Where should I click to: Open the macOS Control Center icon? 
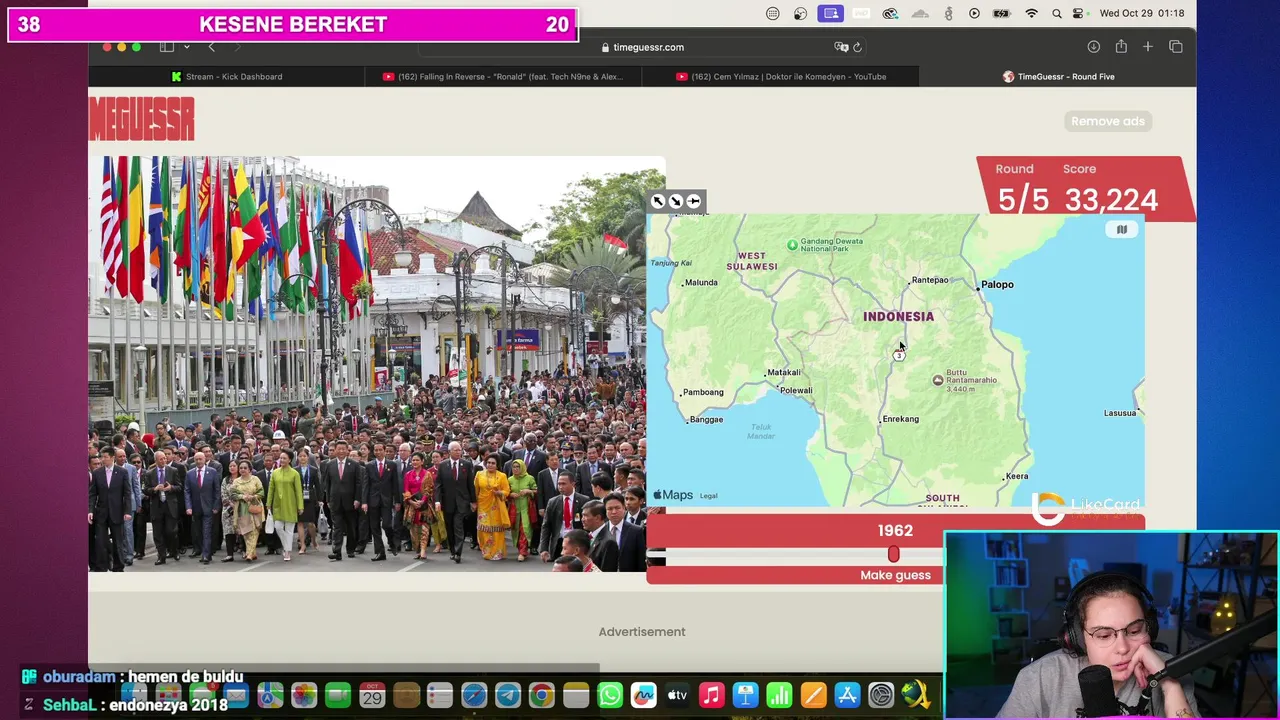tap(1079, 13)
